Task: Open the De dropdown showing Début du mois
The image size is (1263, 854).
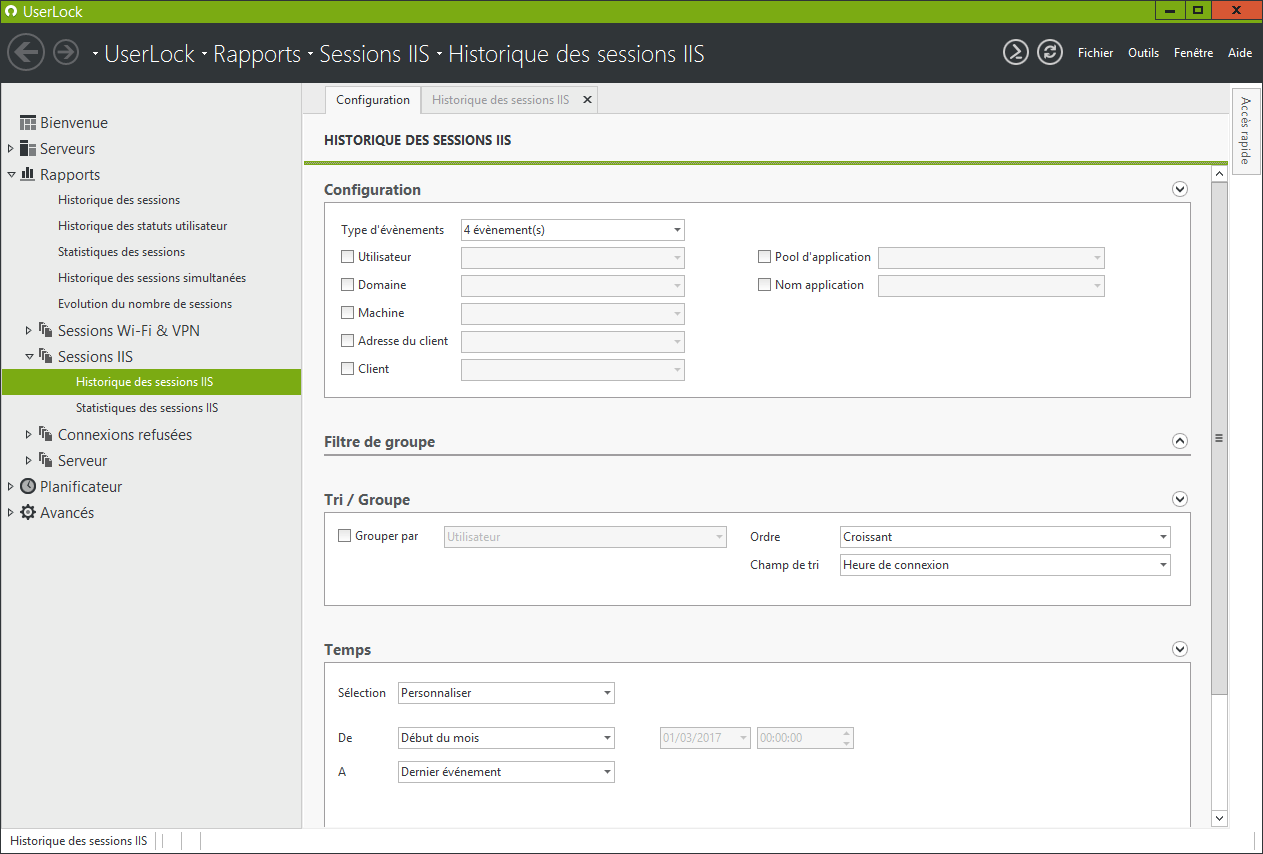Action: [x=506, y=738]
